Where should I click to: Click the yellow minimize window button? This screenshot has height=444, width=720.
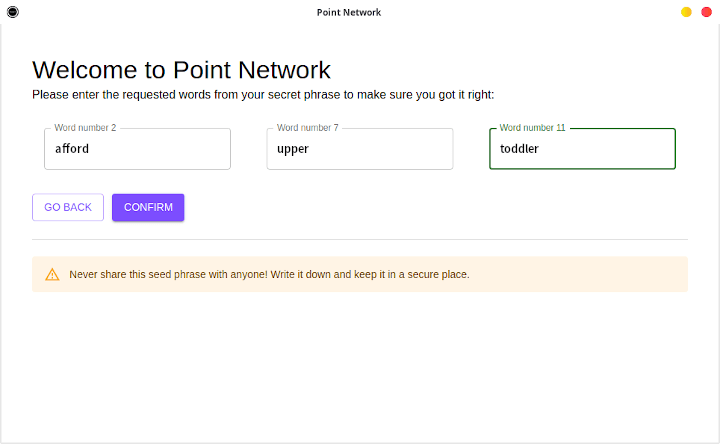click(686, 12)
